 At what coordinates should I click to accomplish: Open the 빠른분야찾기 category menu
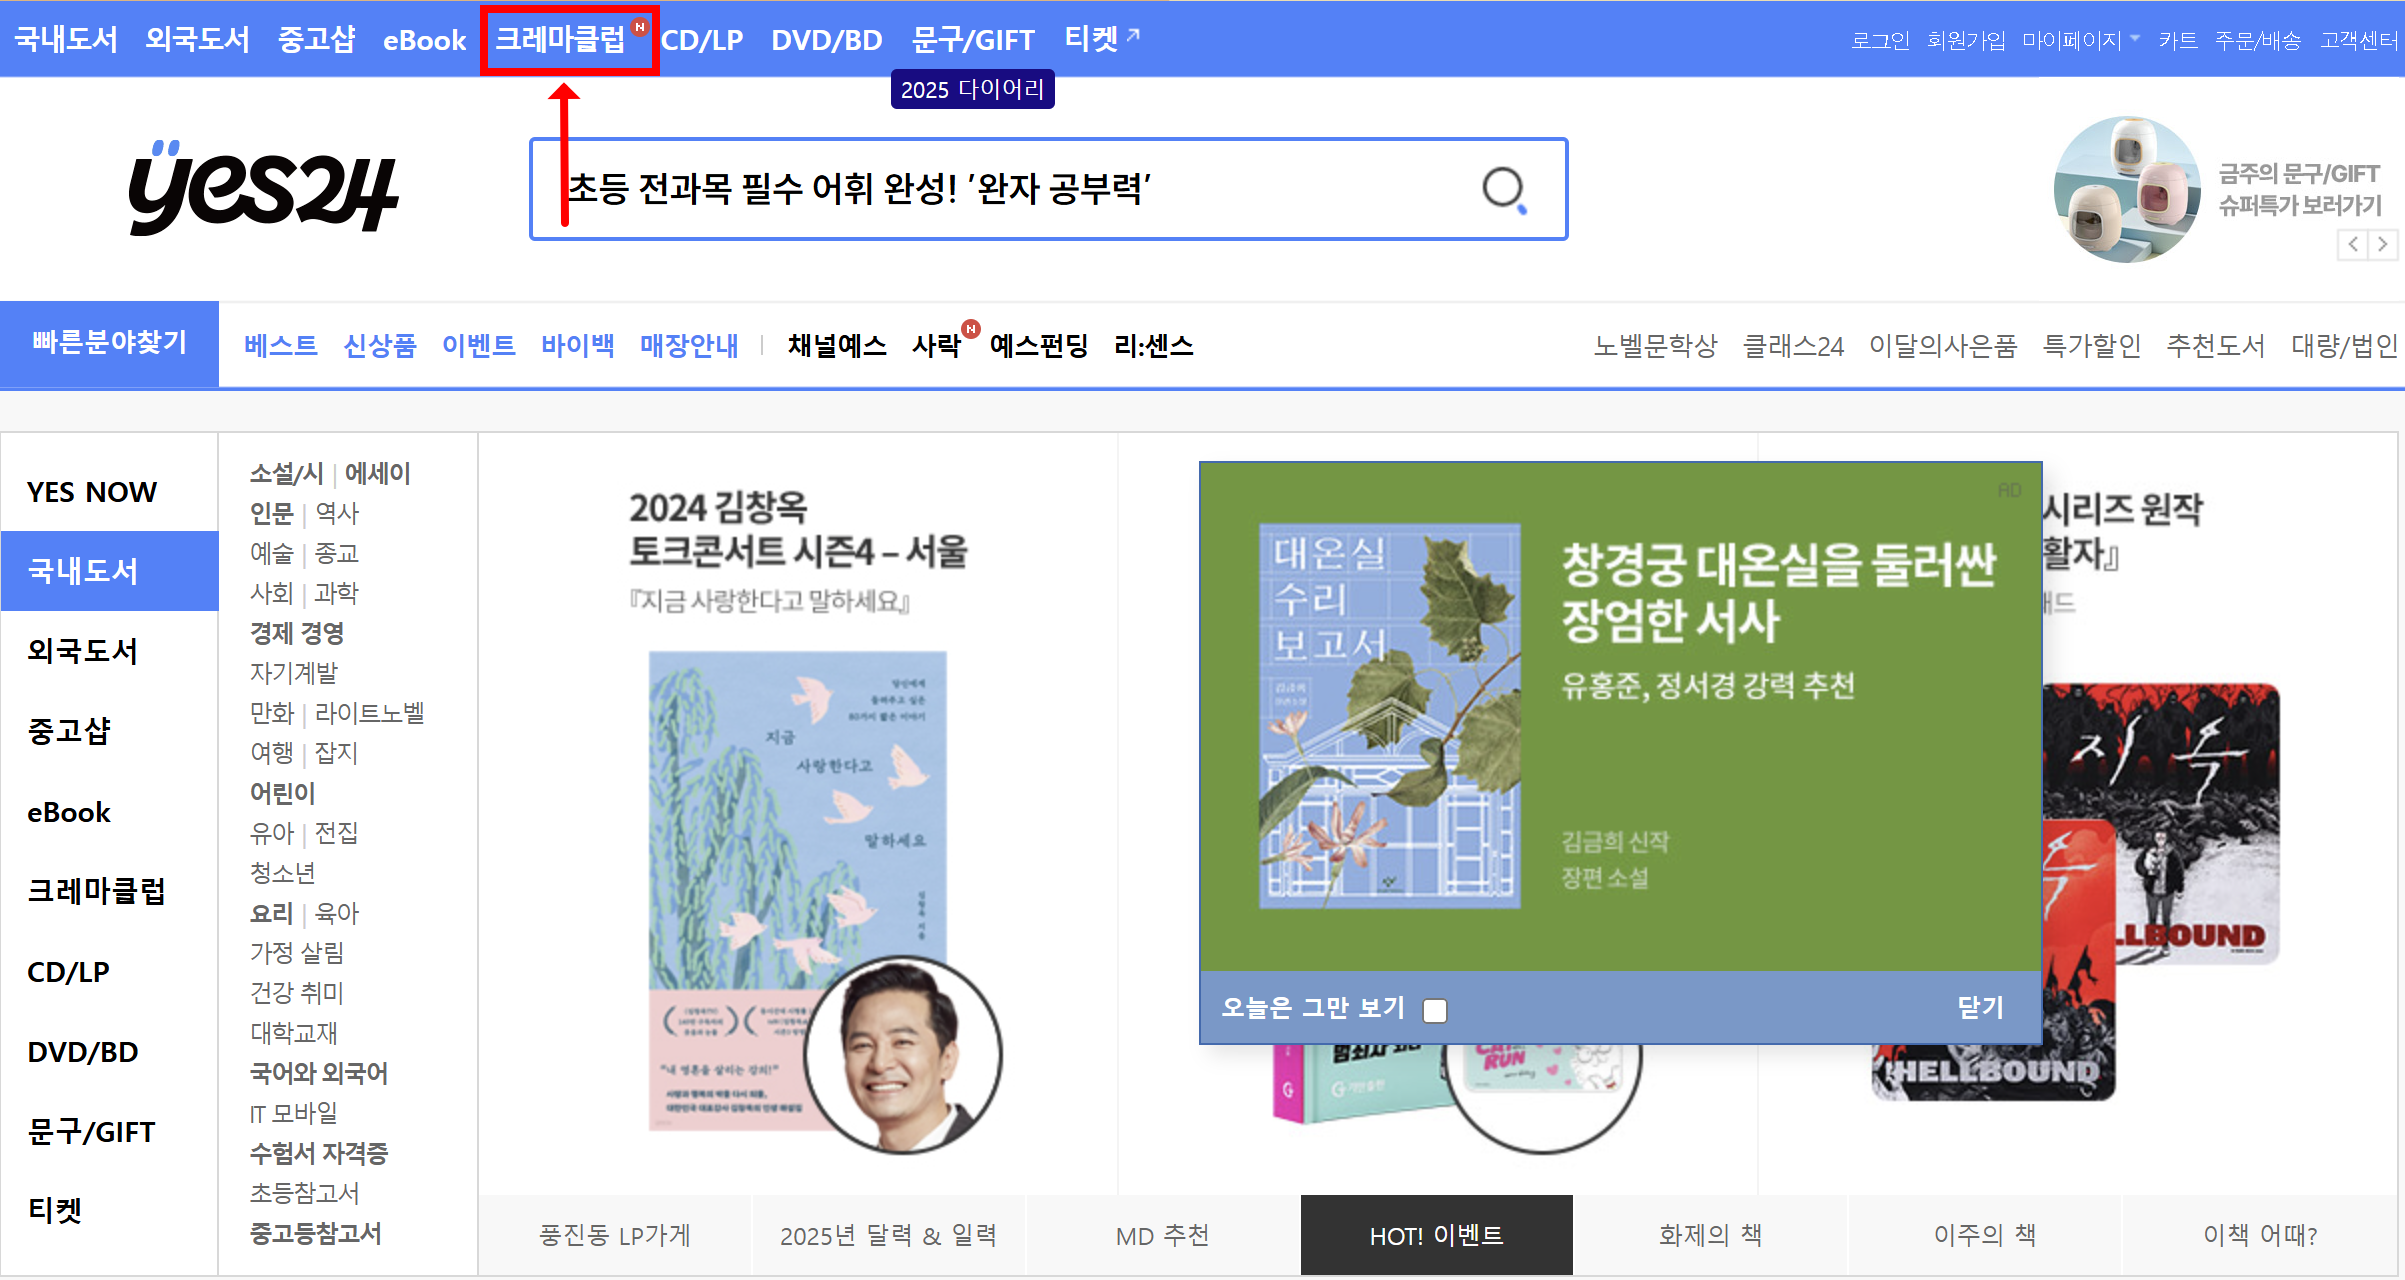coord(109,343)
